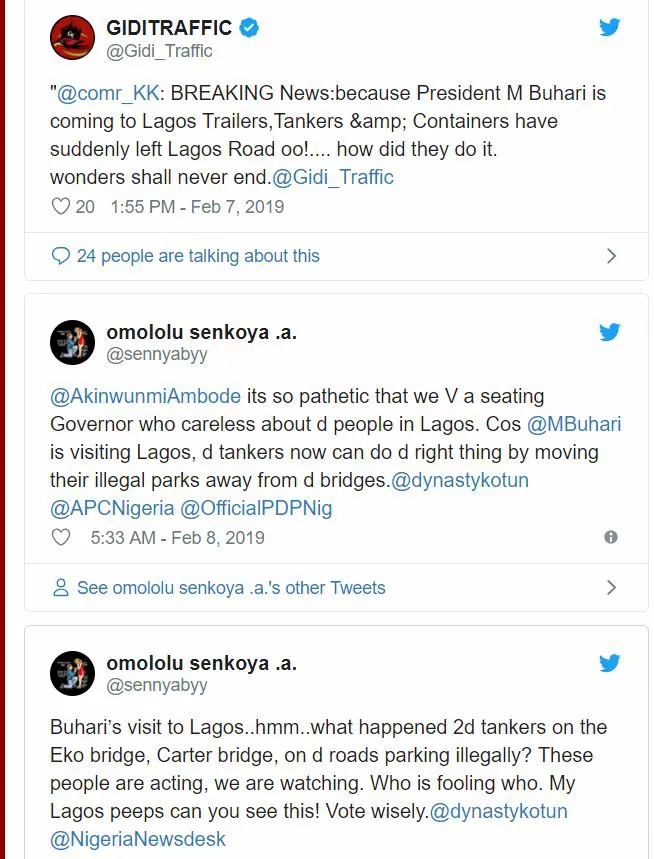Open the speech bubble icon for 24 people talking

click(x=60, y=256)
